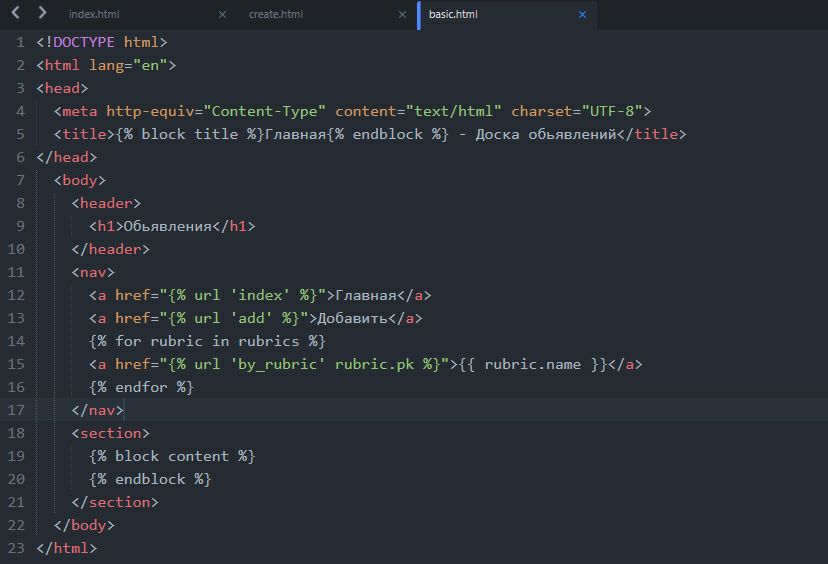Click the {{ rubric.name }} variable
The width and height of the screenshot is (828, 564).
coord(533,364)
